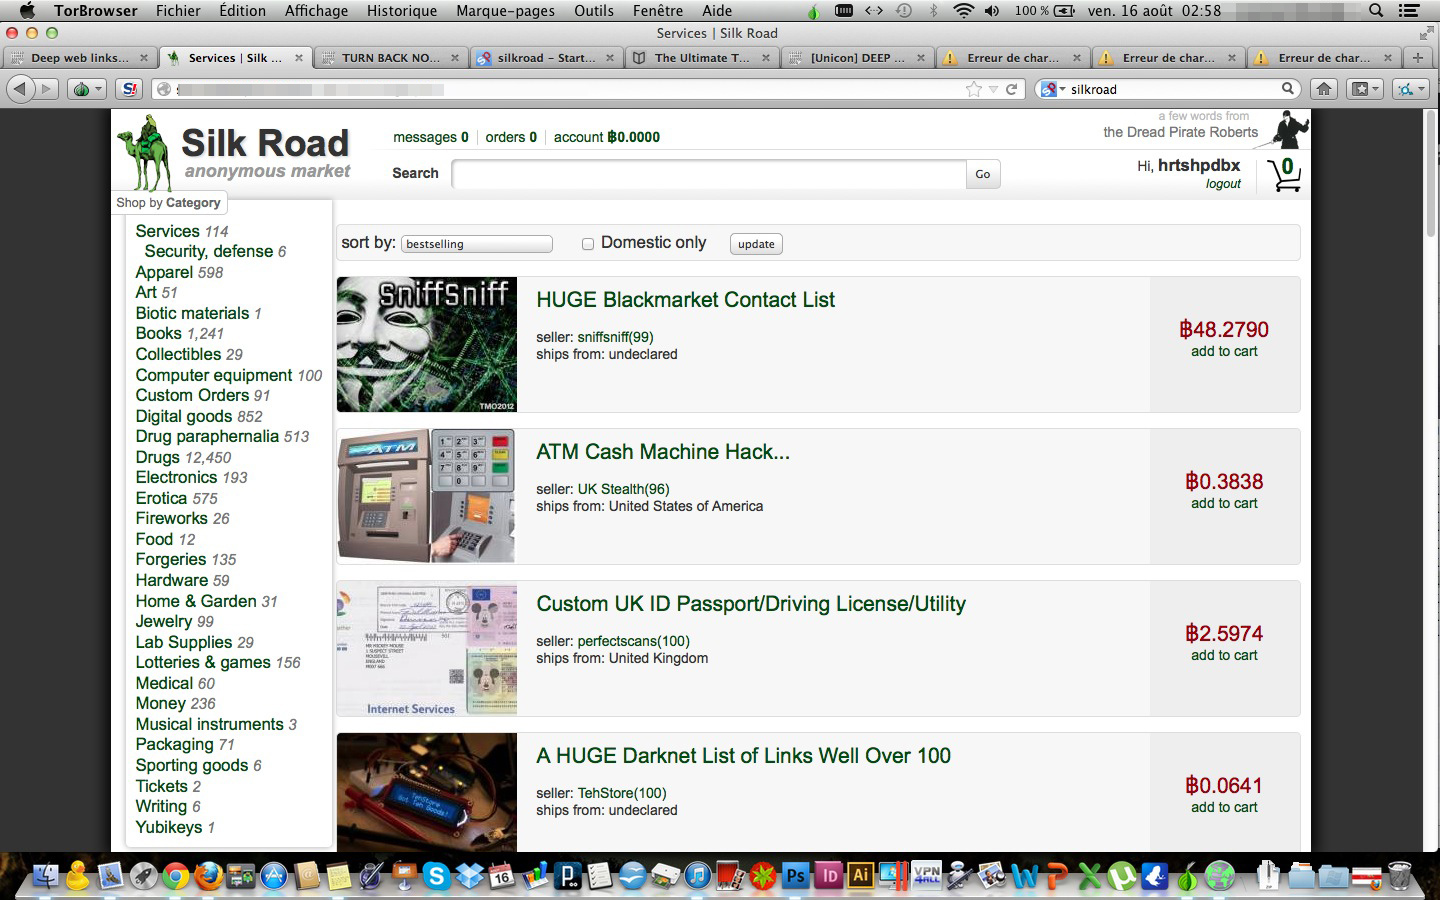Open the HUGE Blackmarket Contact List listing

click(x=685, y=300)
